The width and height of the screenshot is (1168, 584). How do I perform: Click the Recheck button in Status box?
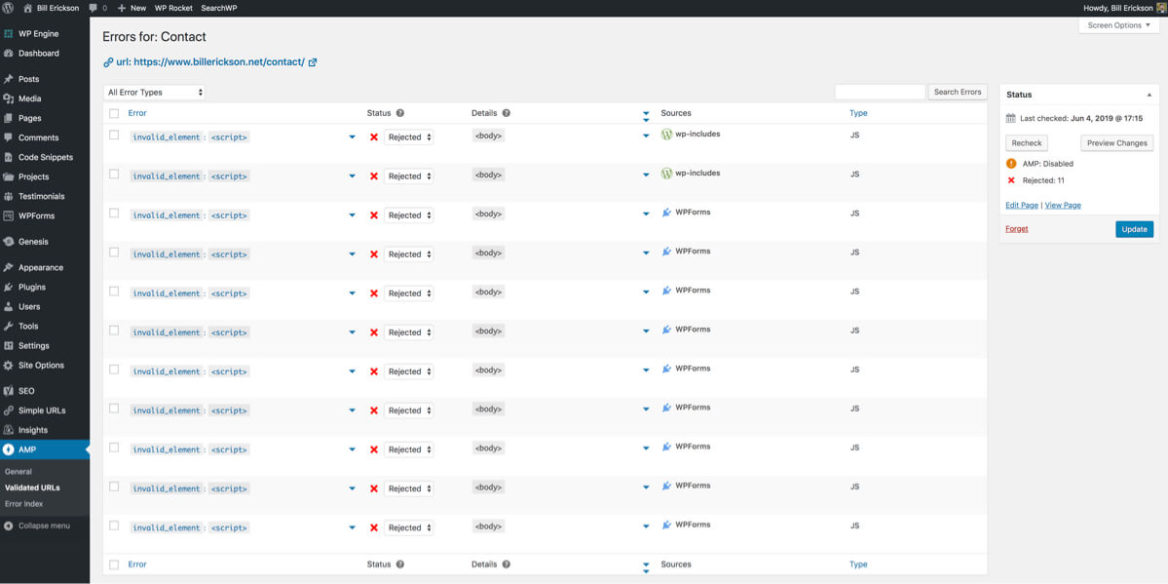click(x=1027, y=142)
